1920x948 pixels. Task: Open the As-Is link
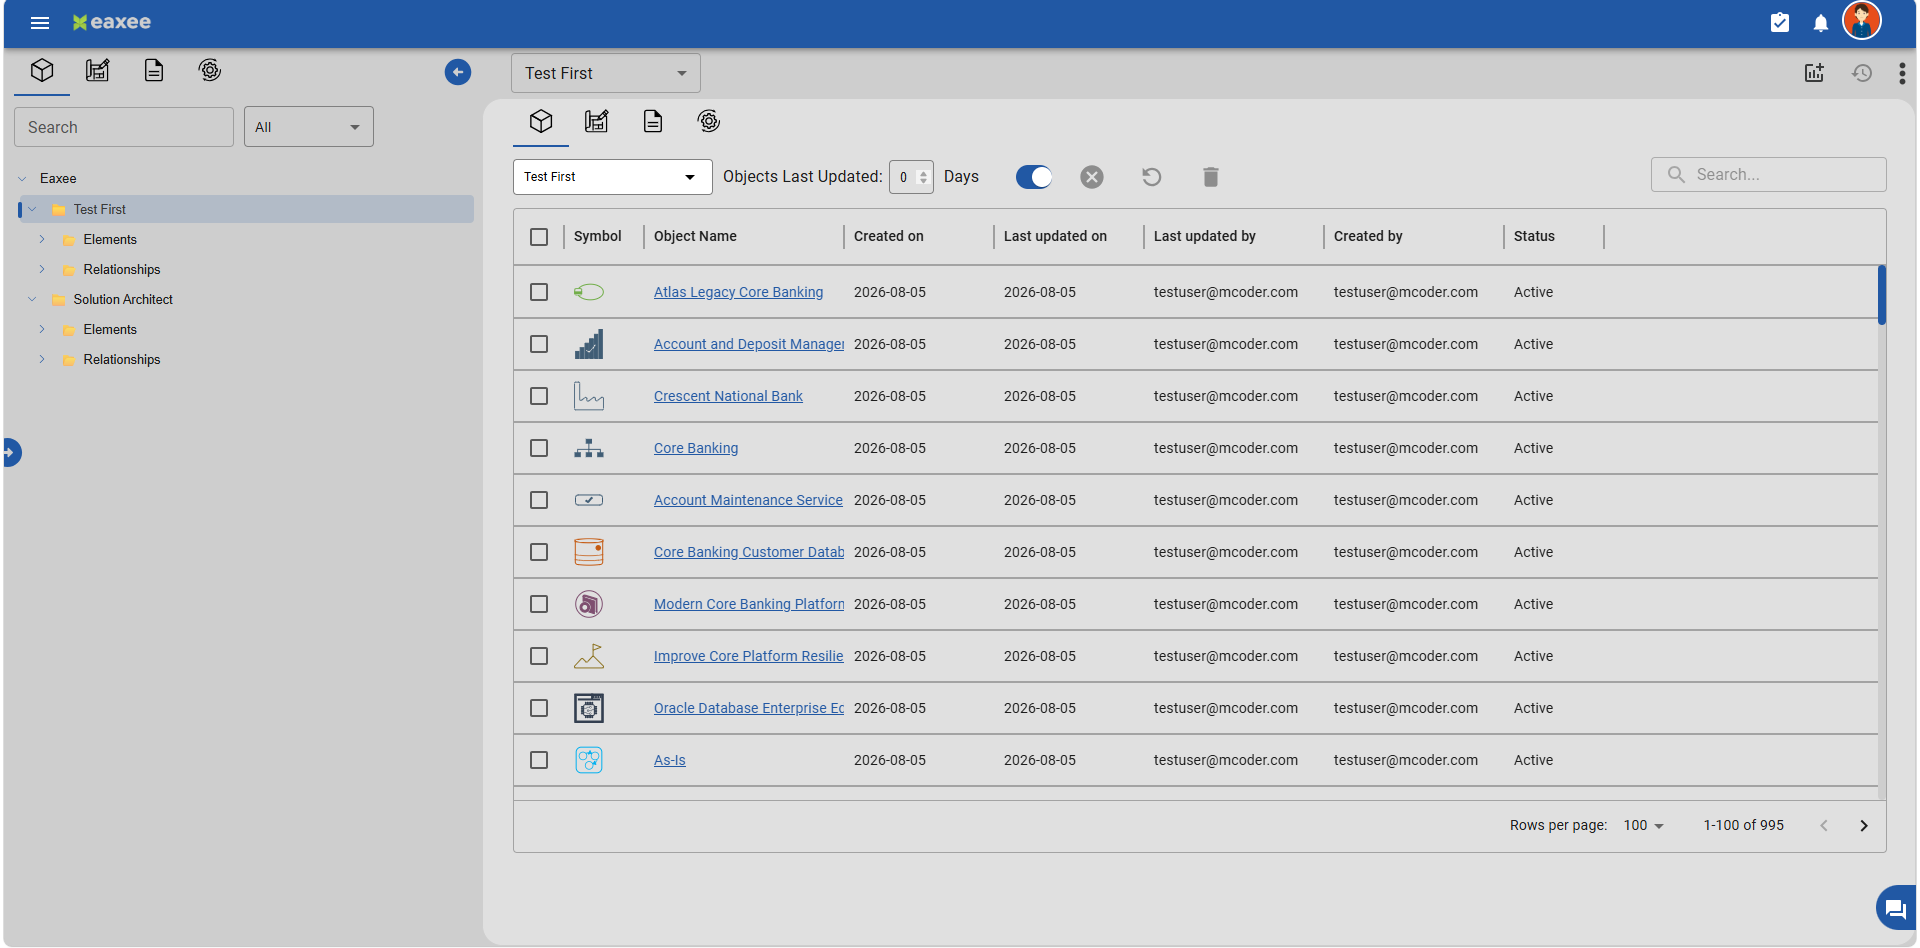coord(670,760)
